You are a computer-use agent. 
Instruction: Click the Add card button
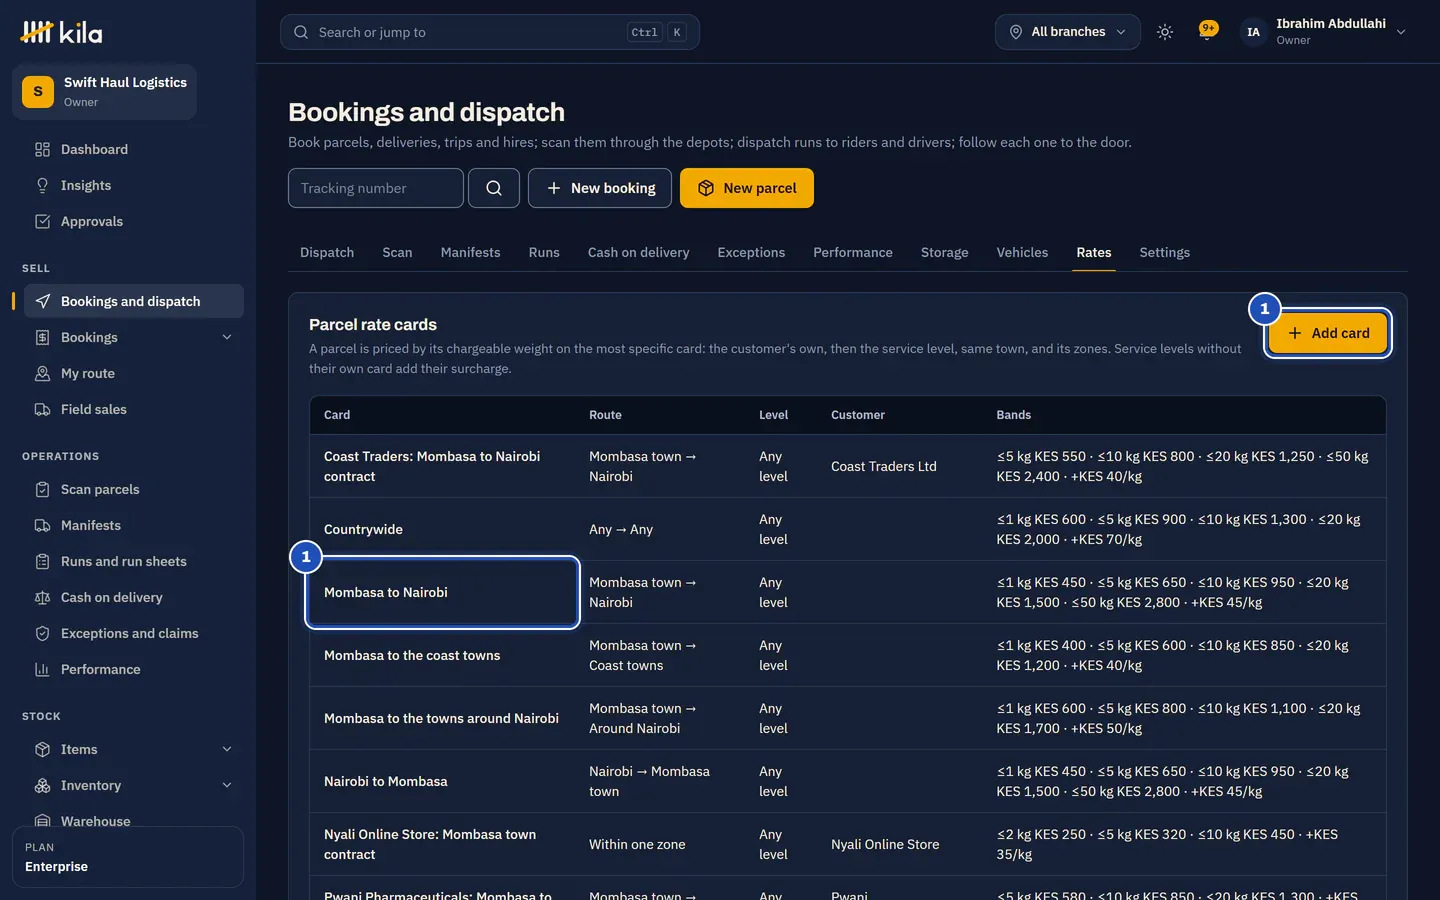(x=1328, y=333)
